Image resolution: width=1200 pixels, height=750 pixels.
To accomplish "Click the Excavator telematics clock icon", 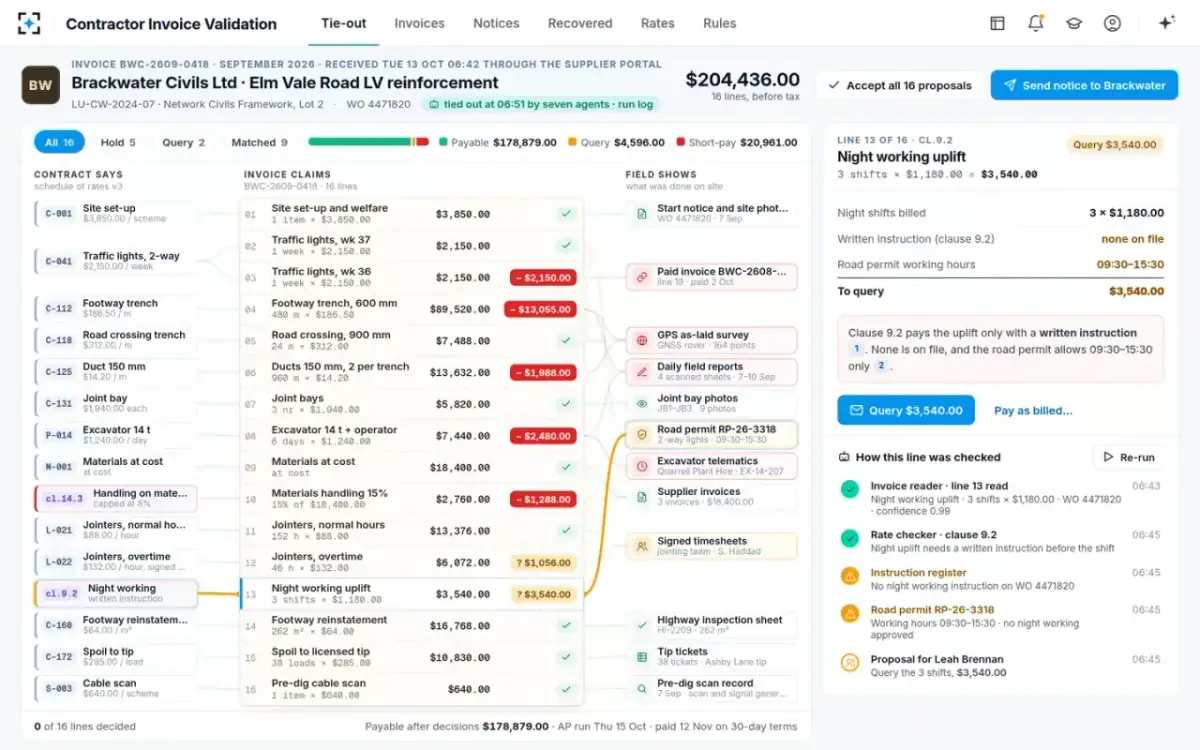I will click(641, 466).
